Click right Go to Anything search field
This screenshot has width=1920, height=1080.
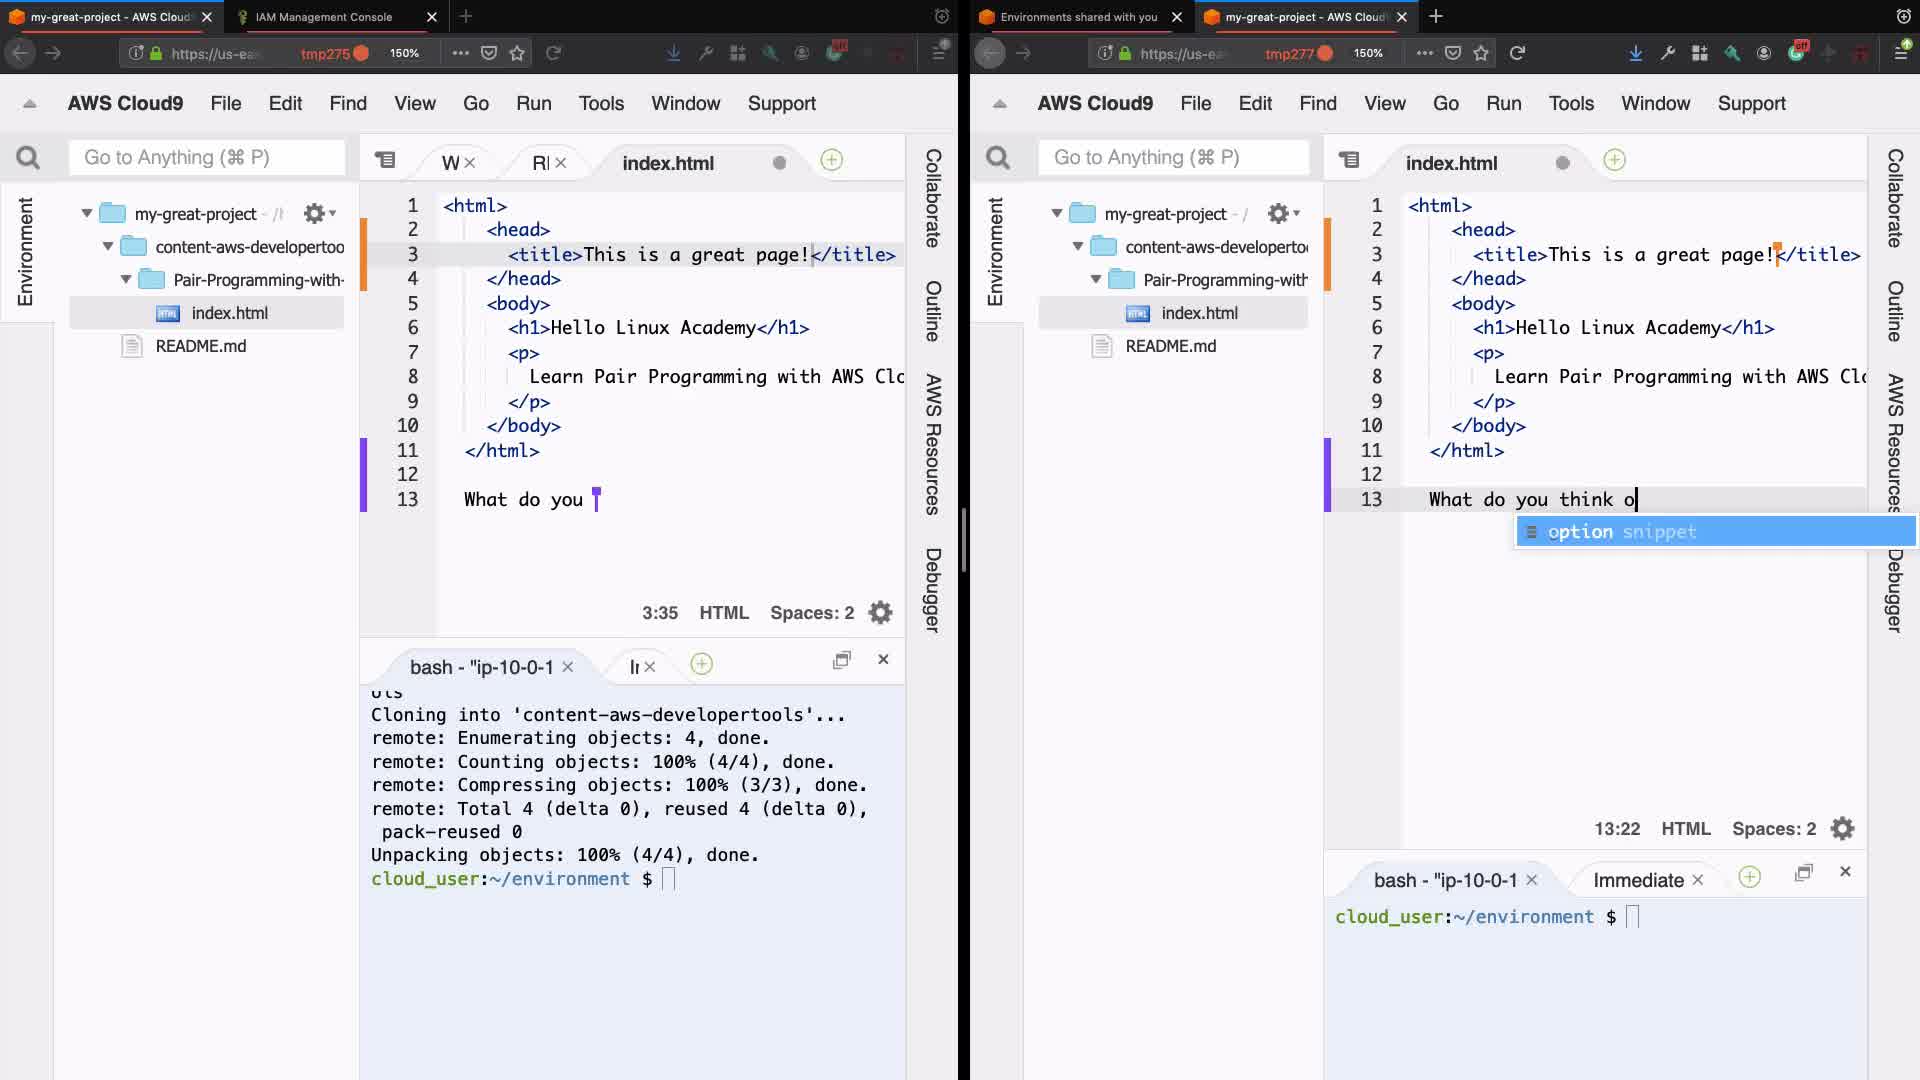point(1178,157)
